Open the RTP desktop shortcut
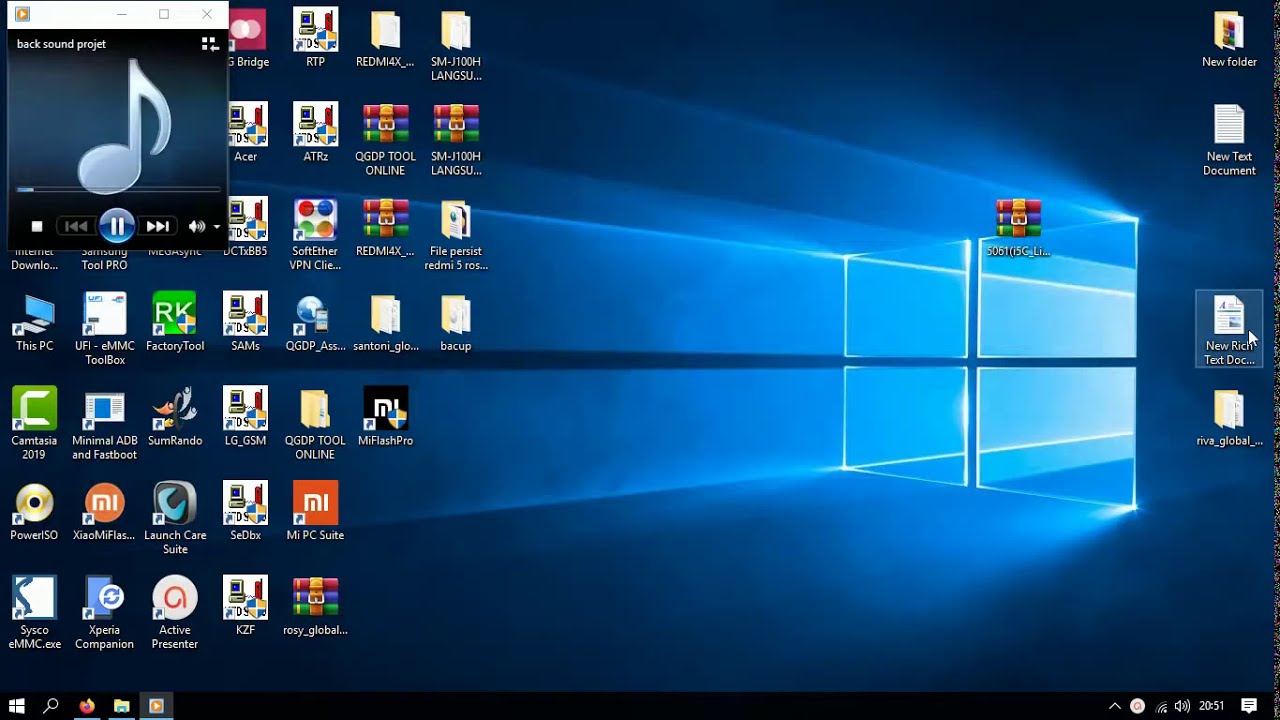Image resolution: width=1280 pixels, height=720 pixels. (315, 39)
